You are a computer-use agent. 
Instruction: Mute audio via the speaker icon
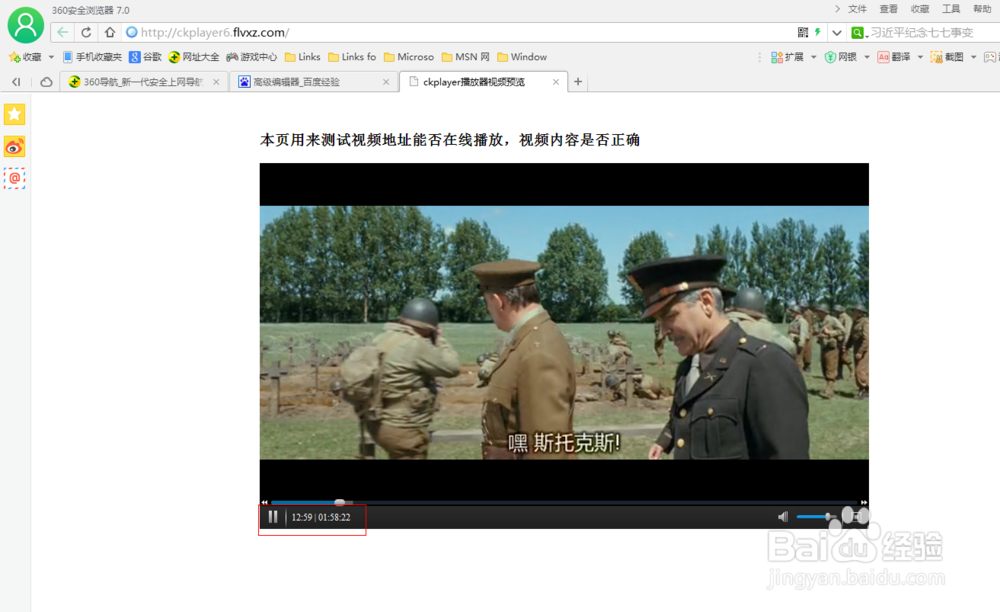(x=783, y=517)
